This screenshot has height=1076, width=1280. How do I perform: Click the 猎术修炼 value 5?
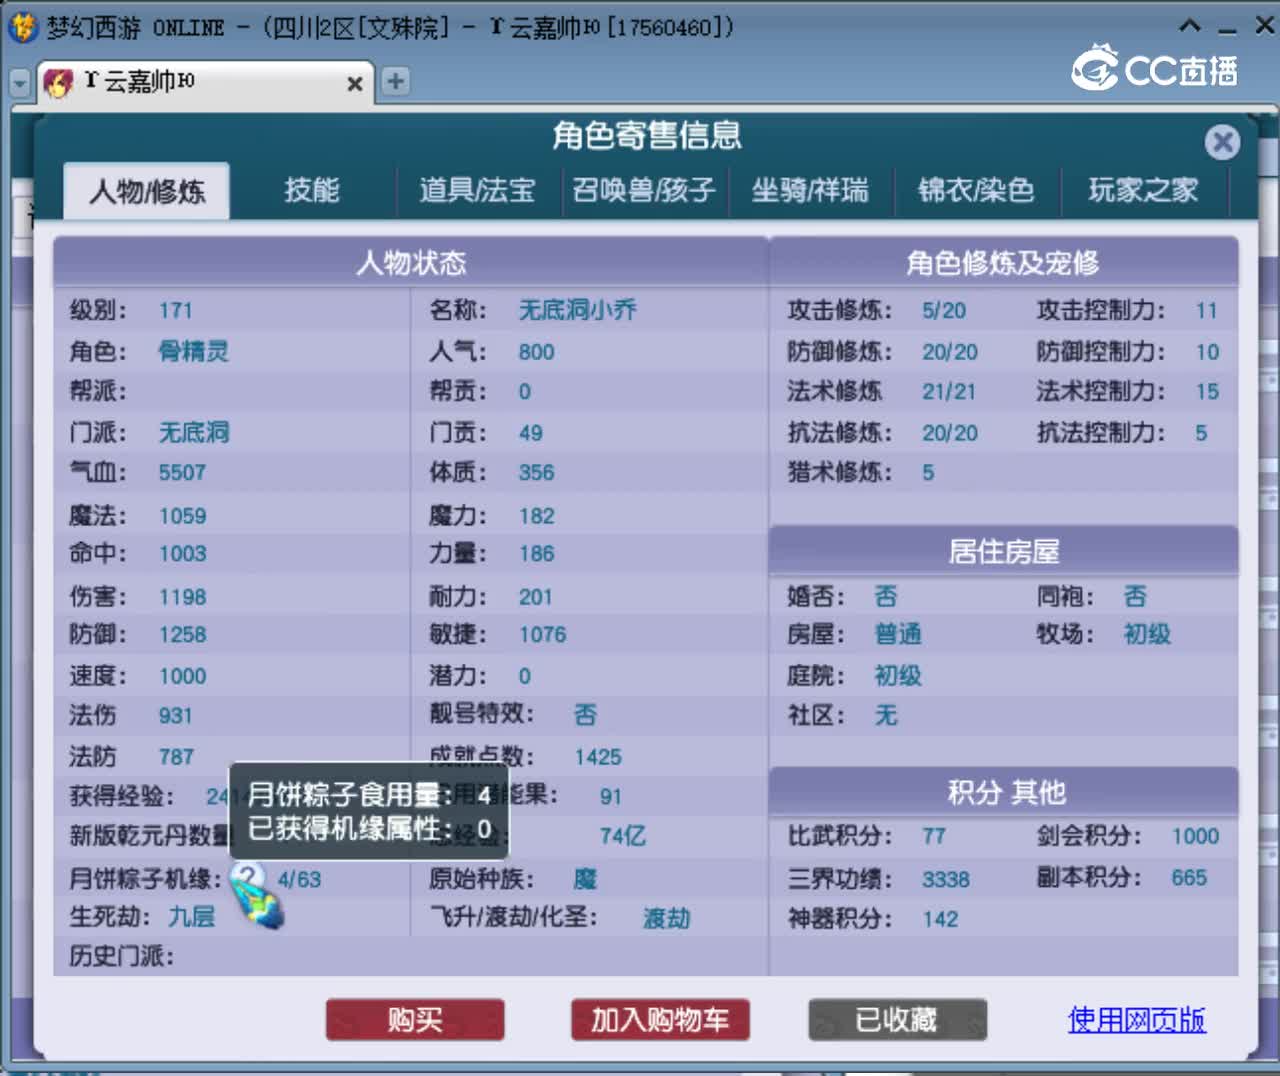[x=928, y=472]
